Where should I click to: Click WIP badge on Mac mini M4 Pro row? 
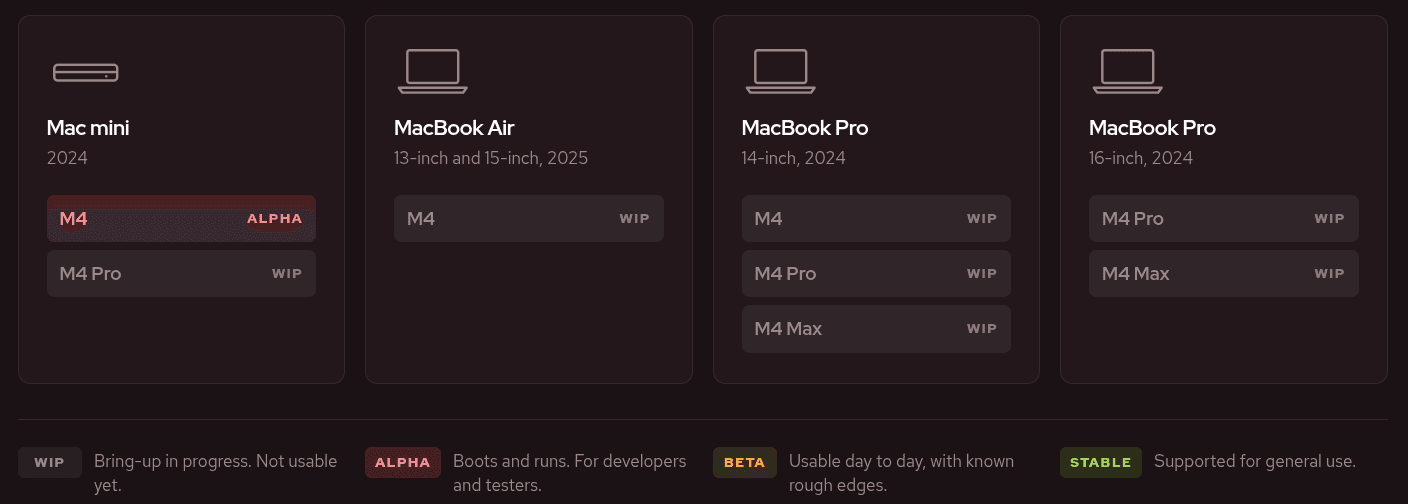[287, 273]
